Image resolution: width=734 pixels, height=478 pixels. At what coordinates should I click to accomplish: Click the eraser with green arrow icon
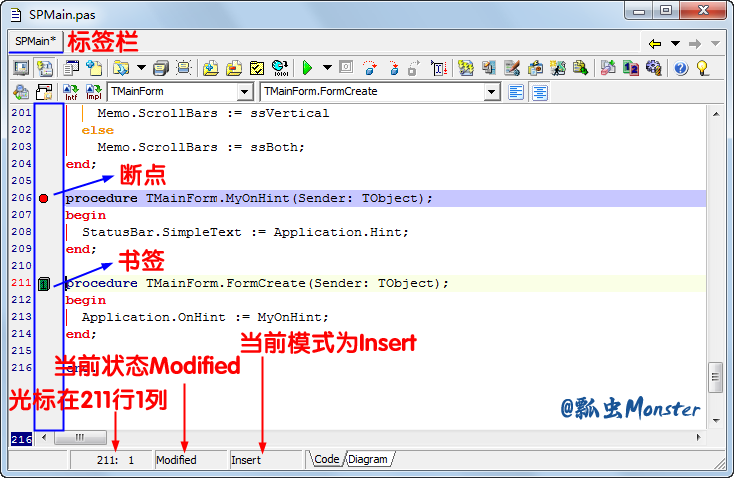point(608,68)
